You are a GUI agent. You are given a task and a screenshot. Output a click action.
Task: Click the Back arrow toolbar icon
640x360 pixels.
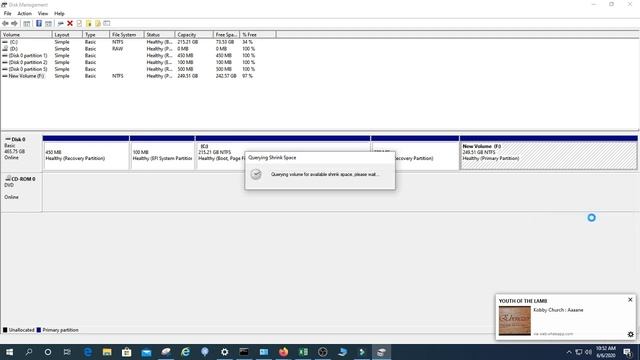point(5,24)
